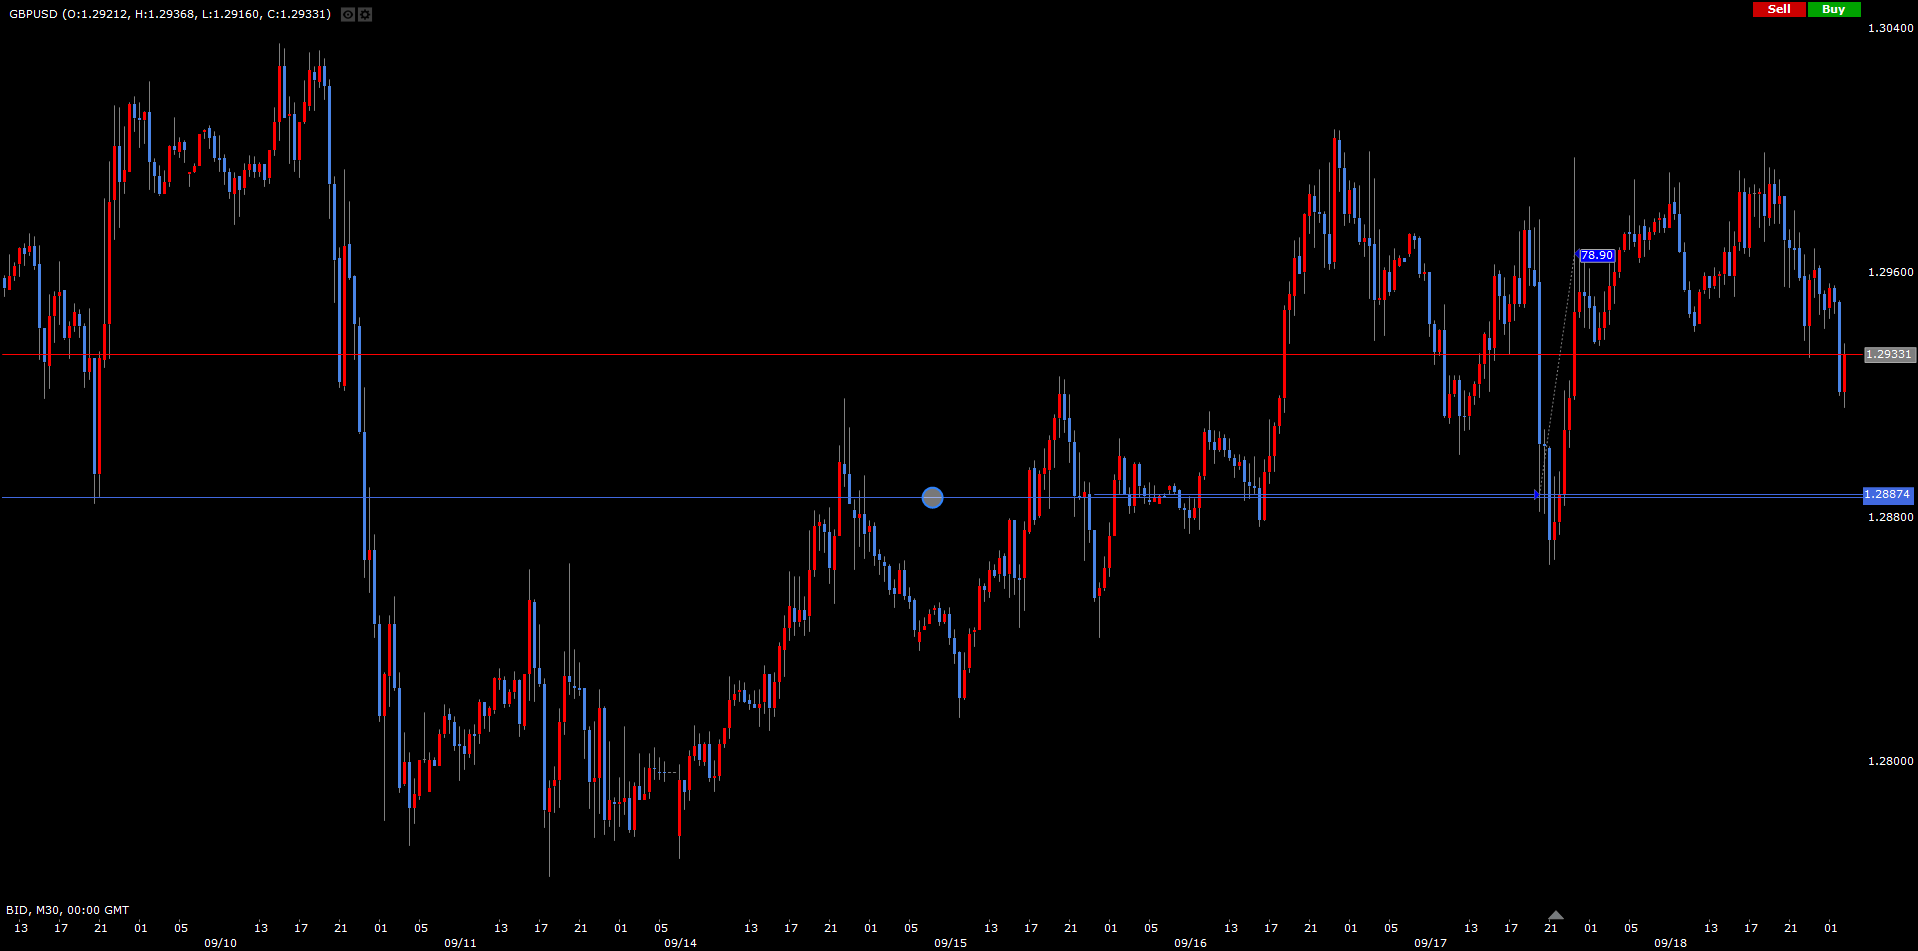Click the GBPUSD symbol title text
This screenshot has height=951, width=1918.
click(33, 14)
